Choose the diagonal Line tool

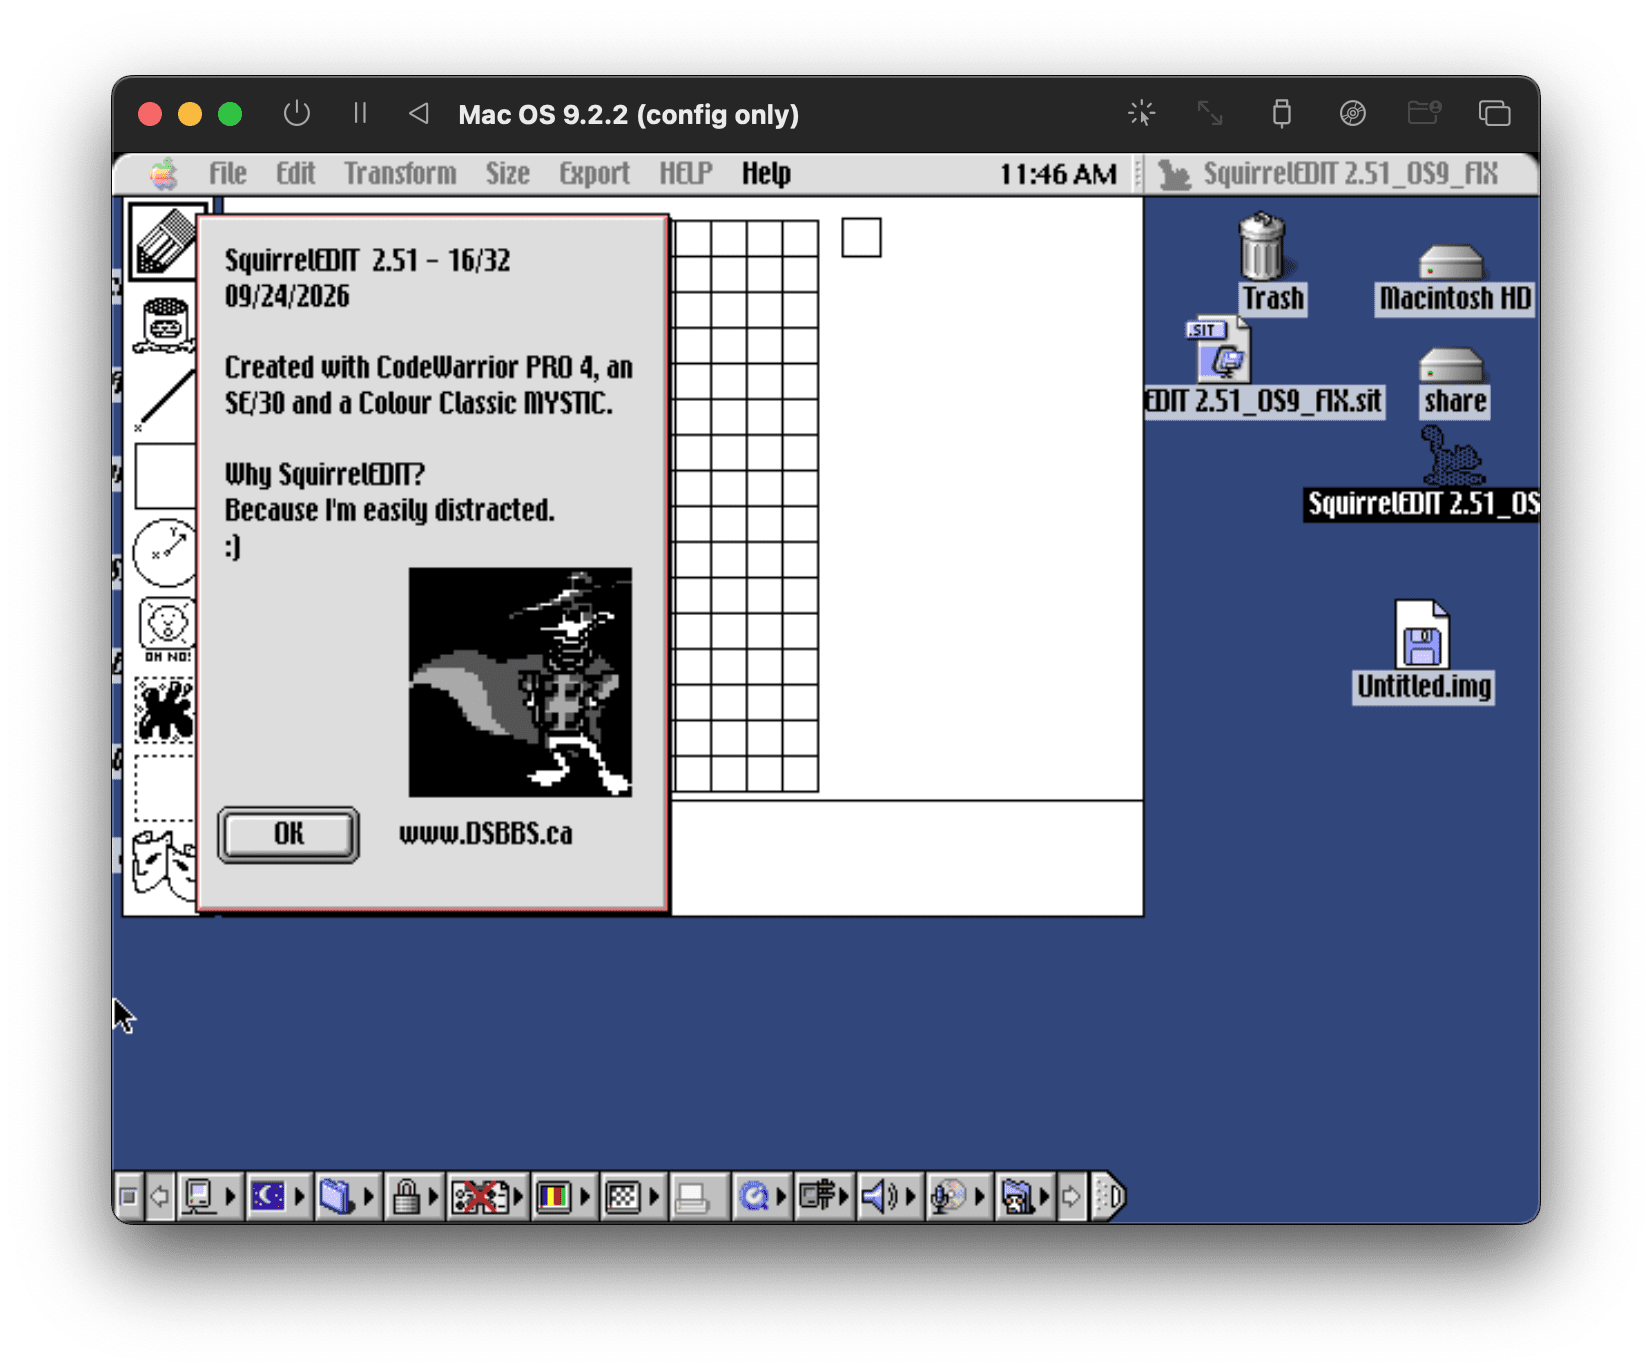click(x=166, y=400)
